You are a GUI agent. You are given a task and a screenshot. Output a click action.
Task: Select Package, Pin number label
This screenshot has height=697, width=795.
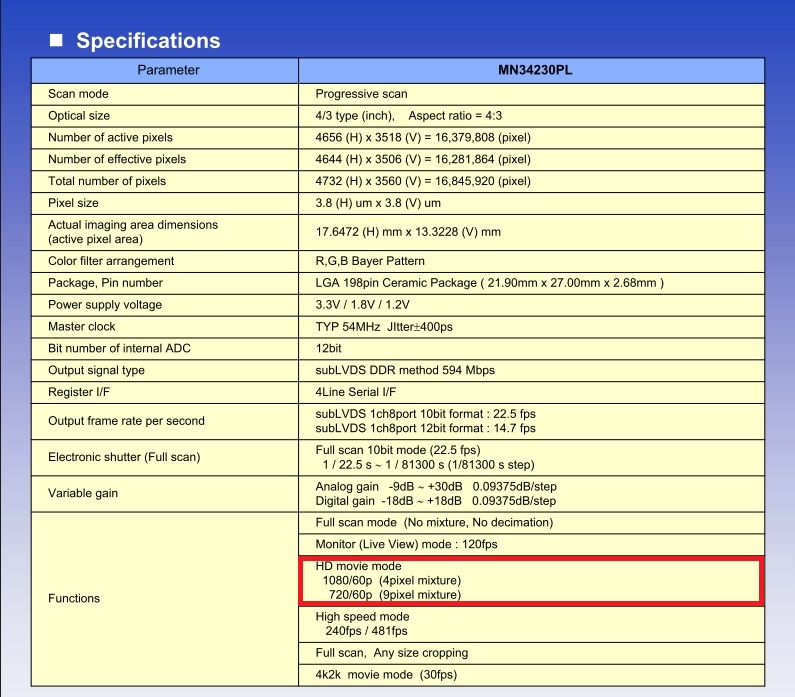coord(105,283)
